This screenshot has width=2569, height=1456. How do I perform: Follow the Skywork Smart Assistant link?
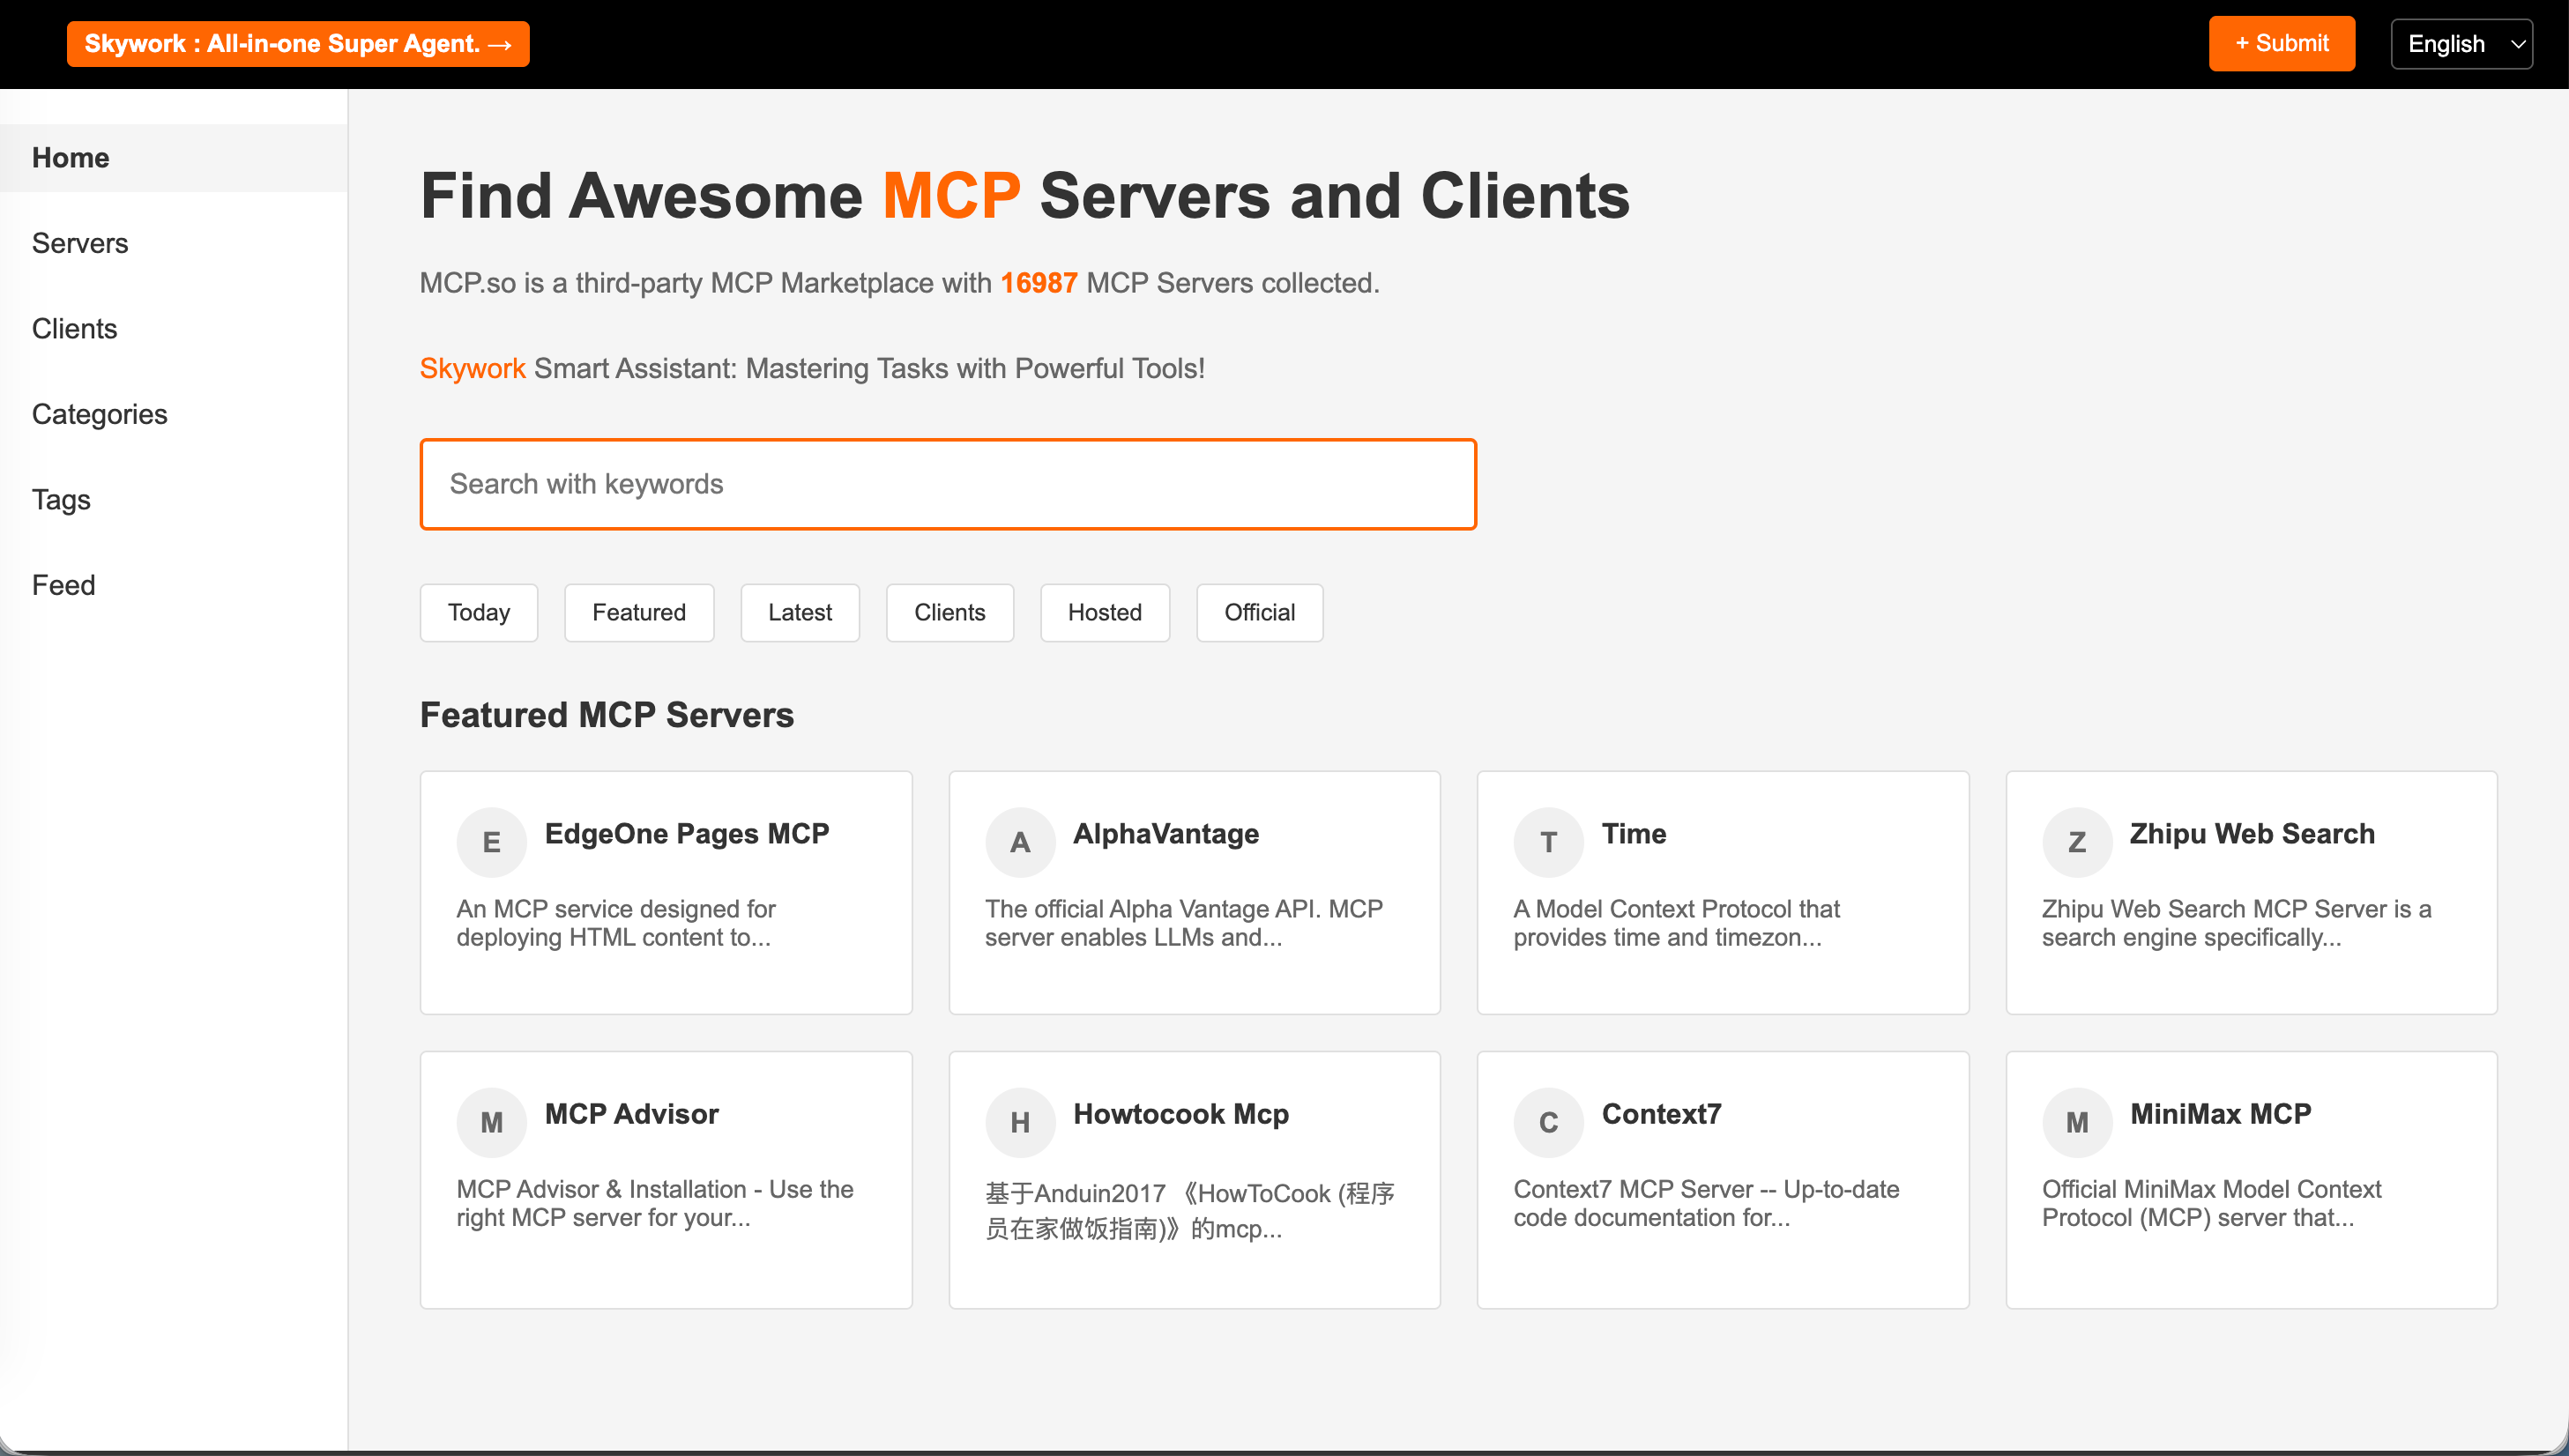pos(472,368)
